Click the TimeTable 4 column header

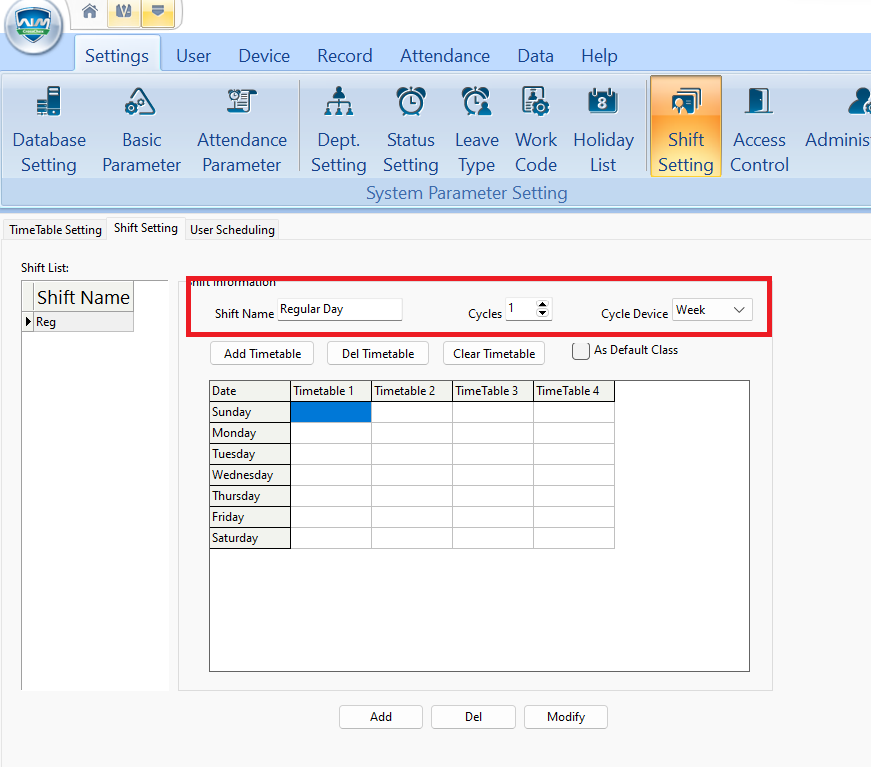pos(574,391)
